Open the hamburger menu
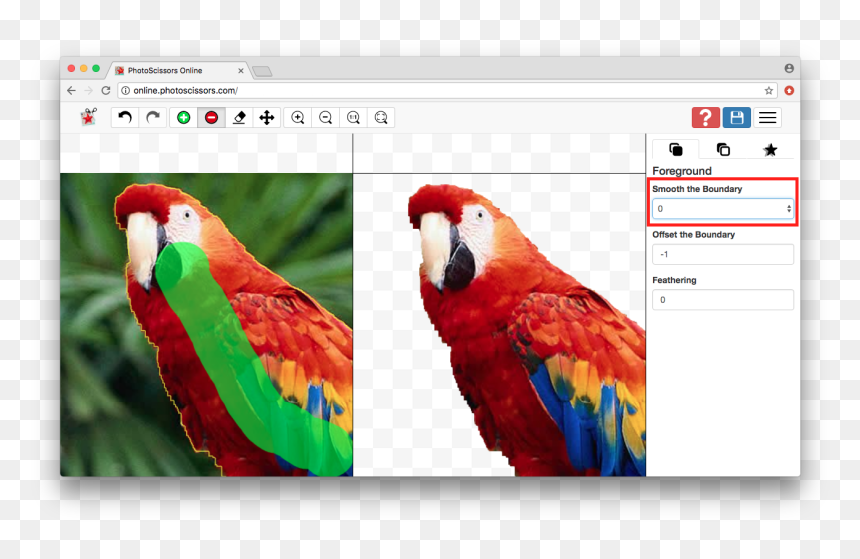Screen dimensions: 860x559 coord(767,117)
